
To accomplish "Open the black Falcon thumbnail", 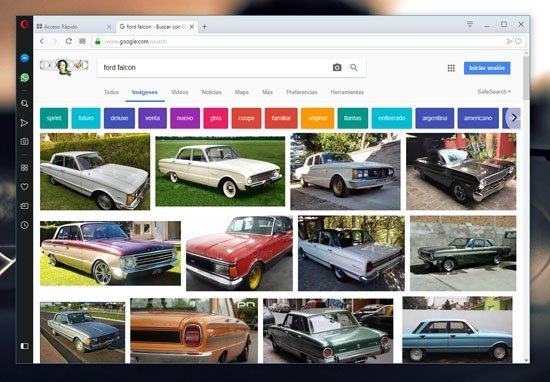I will tap(461, 172).
